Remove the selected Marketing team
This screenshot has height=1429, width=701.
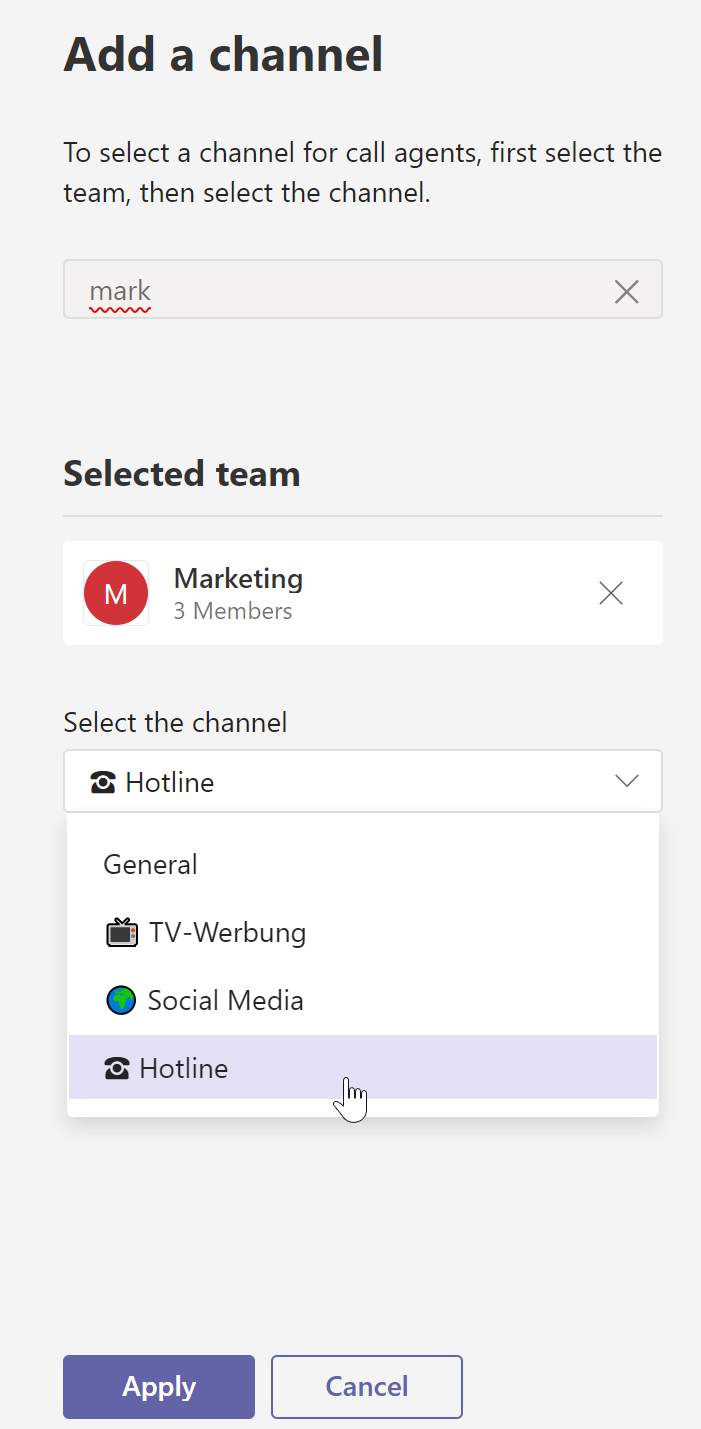click(610, 593)
